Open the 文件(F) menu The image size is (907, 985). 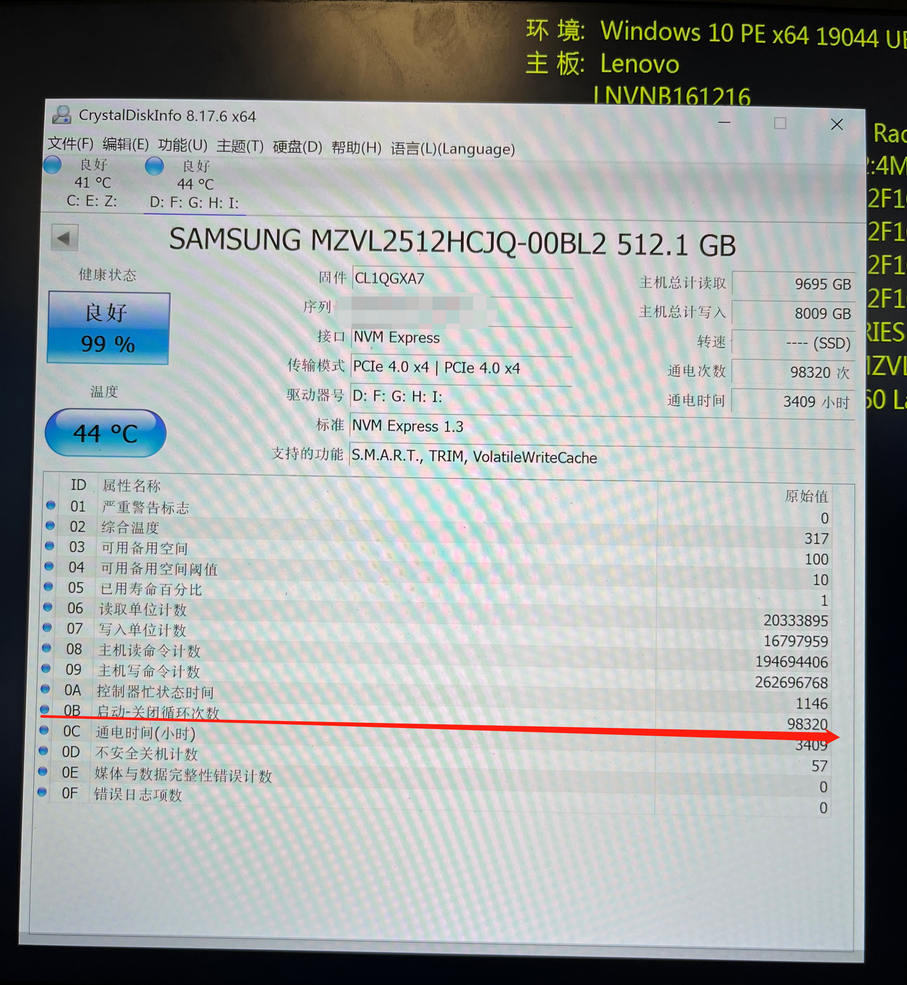tap(70, 144)
